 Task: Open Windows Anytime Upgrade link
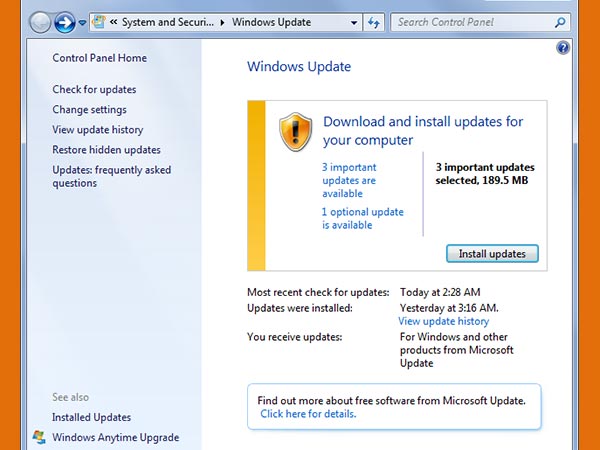tap(116, 437)
